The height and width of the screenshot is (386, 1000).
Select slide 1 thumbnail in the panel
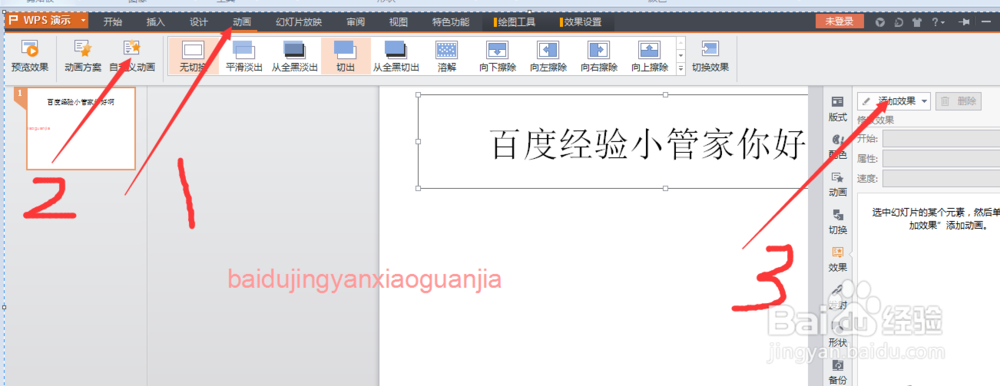tap(81, 129)
